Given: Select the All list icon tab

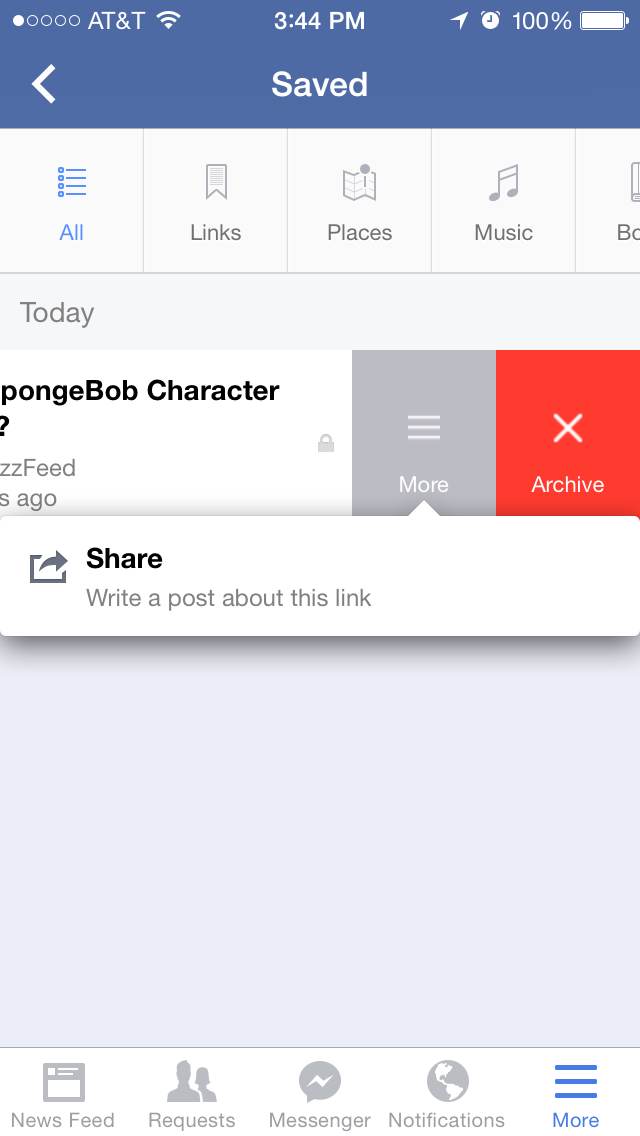Looking at the screenshot, I should coord(72,201).
